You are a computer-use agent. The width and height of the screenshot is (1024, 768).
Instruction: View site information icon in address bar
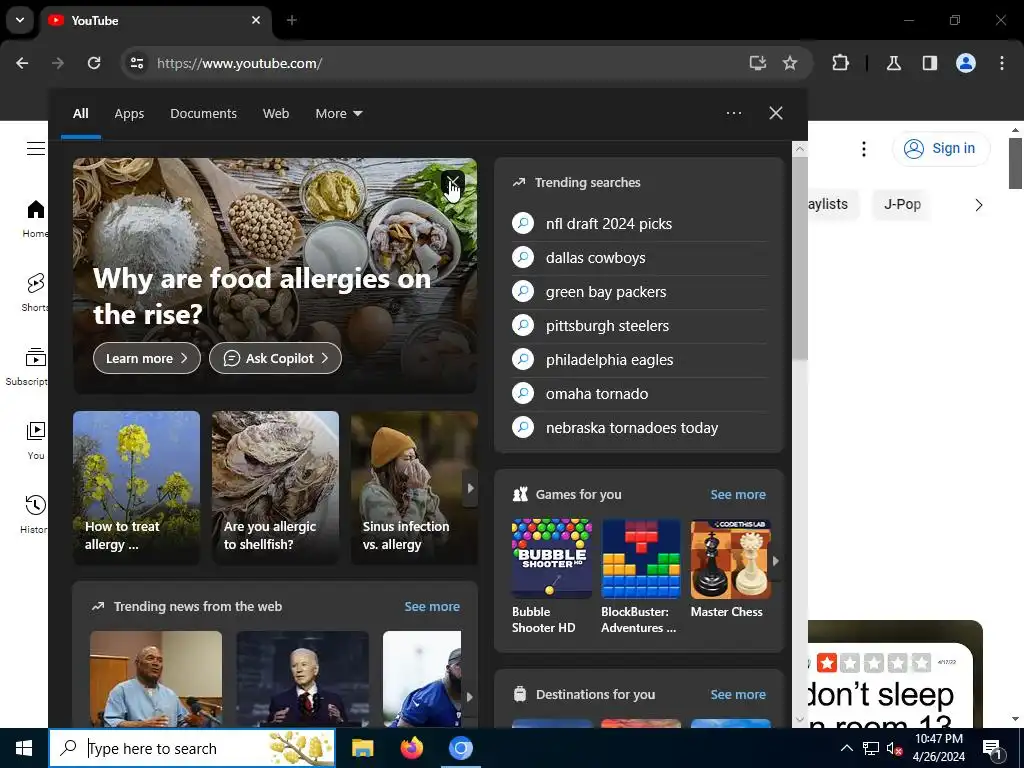137,63
